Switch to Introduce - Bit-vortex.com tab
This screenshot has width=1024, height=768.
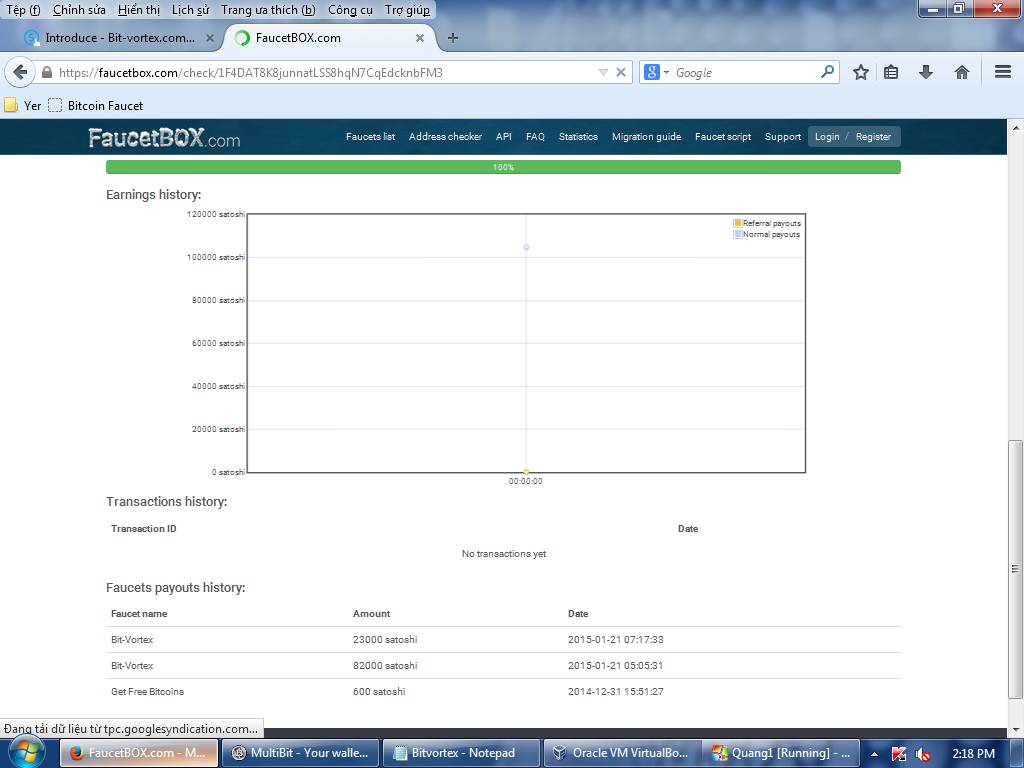120,38
